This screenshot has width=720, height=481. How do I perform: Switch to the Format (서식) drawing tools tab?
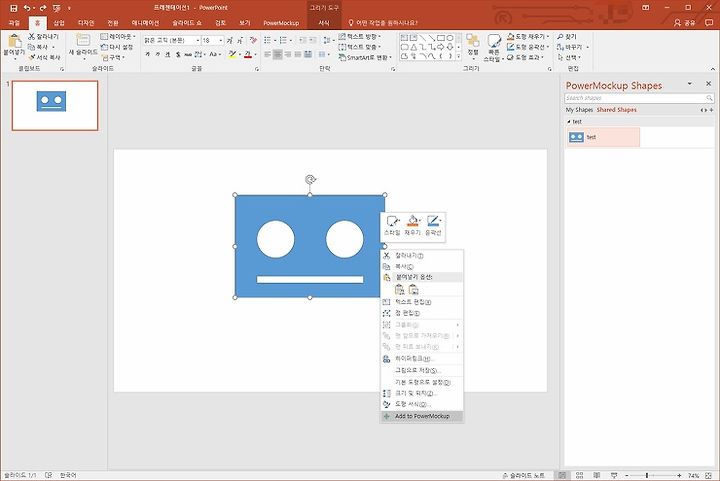[x=324, y=22]
